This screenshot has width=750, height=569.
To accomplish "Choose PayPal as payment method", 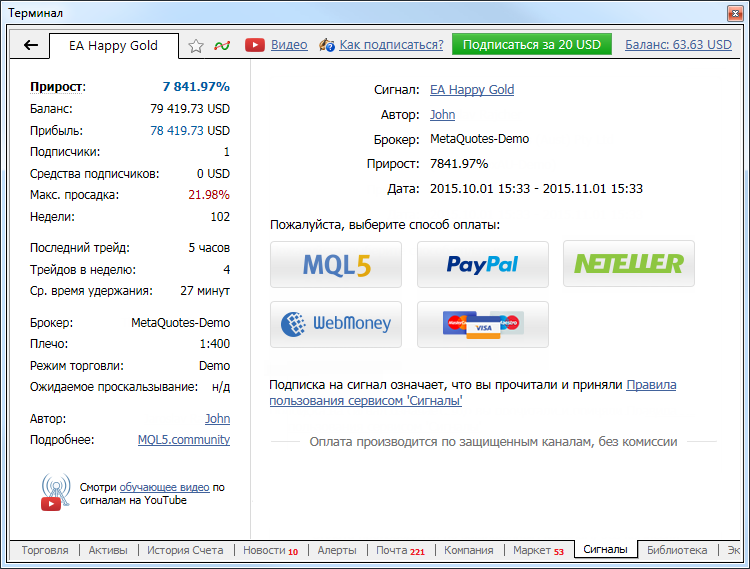I will pyautogui.click(x=482, y=264).
